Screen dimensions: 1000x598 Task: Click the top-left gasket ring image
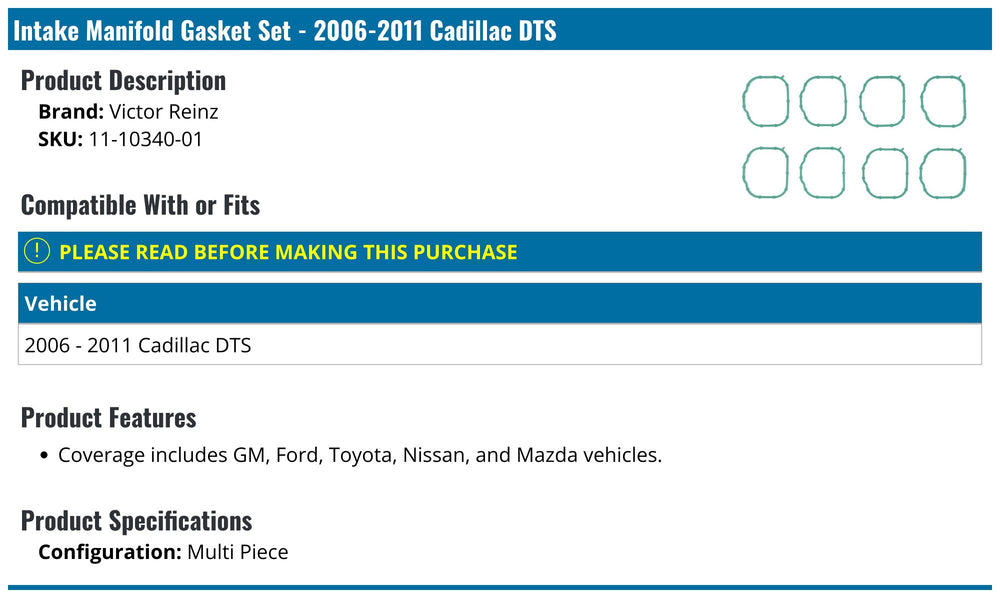(766, 101)
